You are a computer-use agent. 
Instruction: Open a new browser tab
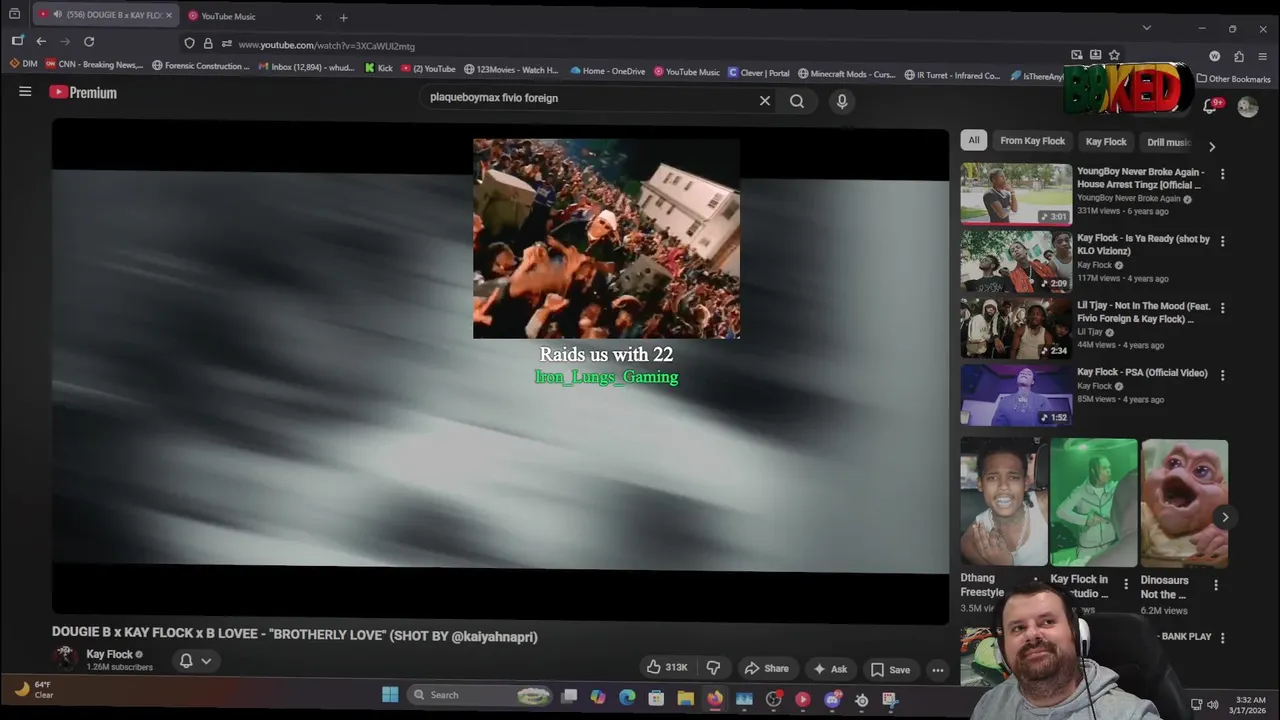click(343, 17)
